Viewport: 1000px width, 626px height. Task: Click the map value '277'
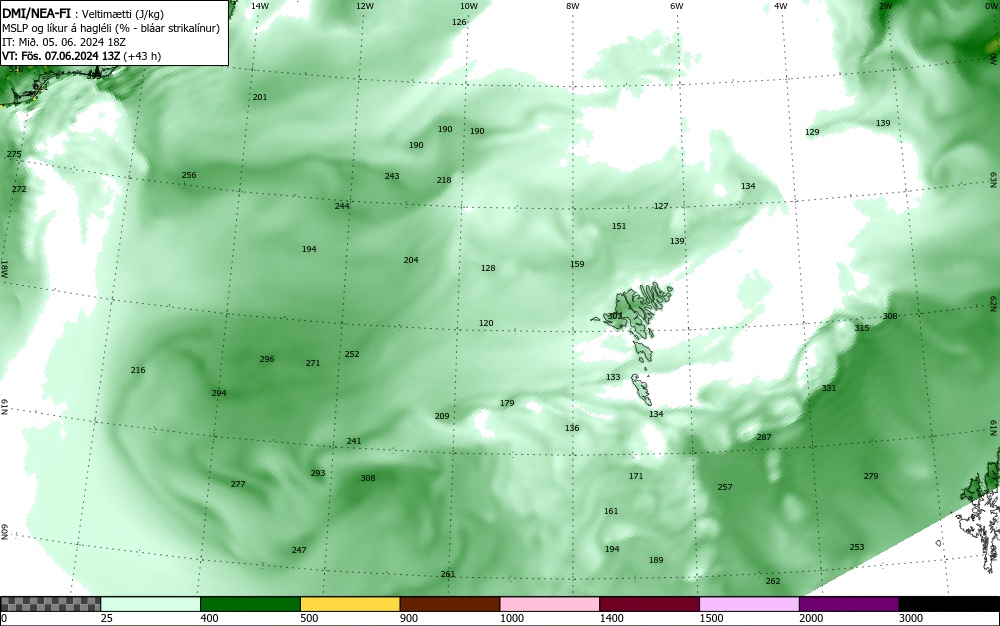point(238,484)
